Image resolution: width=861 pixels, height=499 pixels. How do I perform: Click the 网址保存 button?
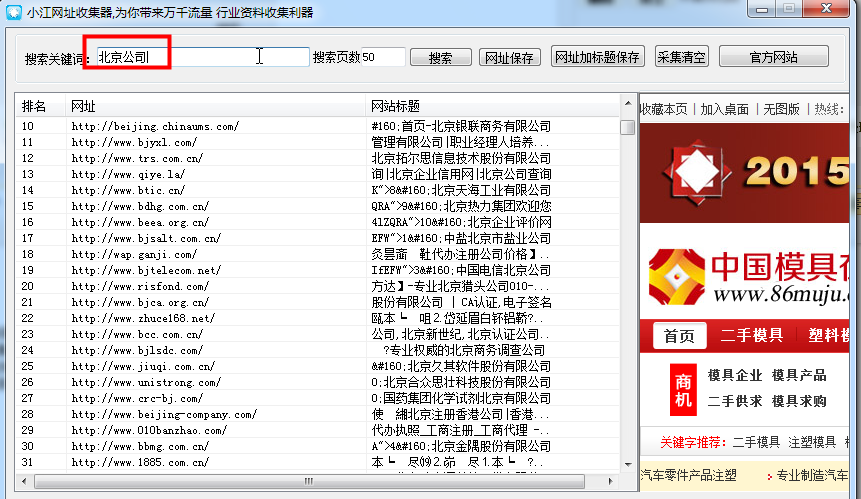(510, 58)
